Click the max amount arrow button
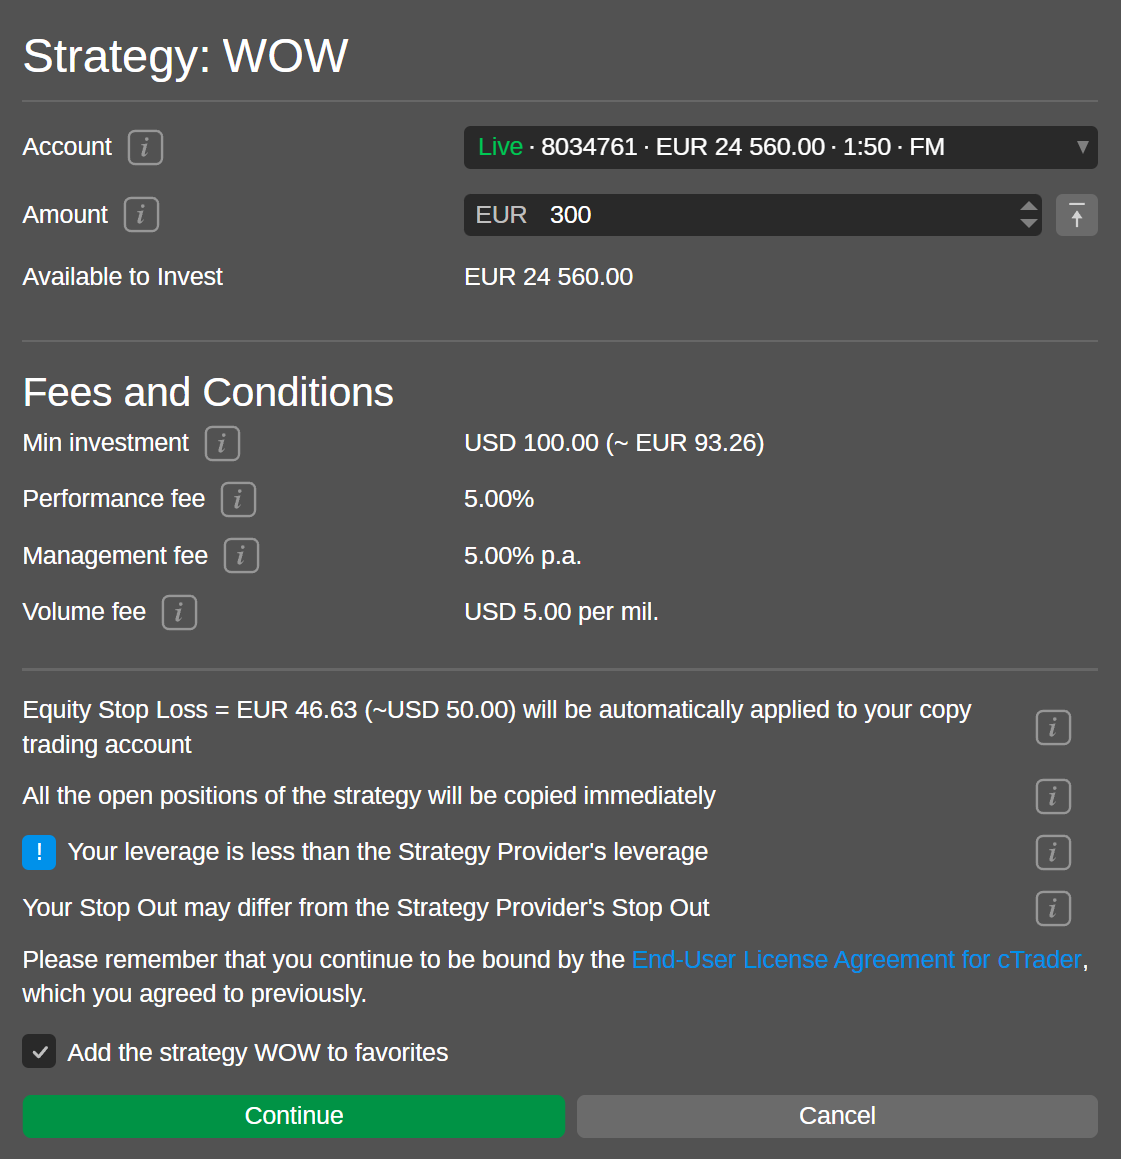 1076,215
